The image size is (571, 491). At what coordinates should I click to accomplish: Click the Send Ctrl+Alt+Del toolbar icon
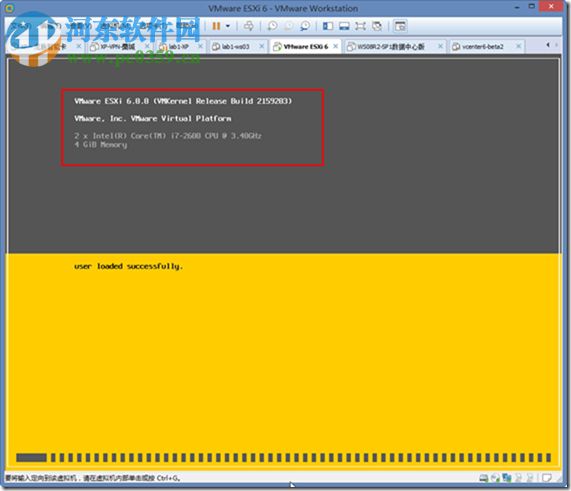pyautogui.click(x=249, y=26)
